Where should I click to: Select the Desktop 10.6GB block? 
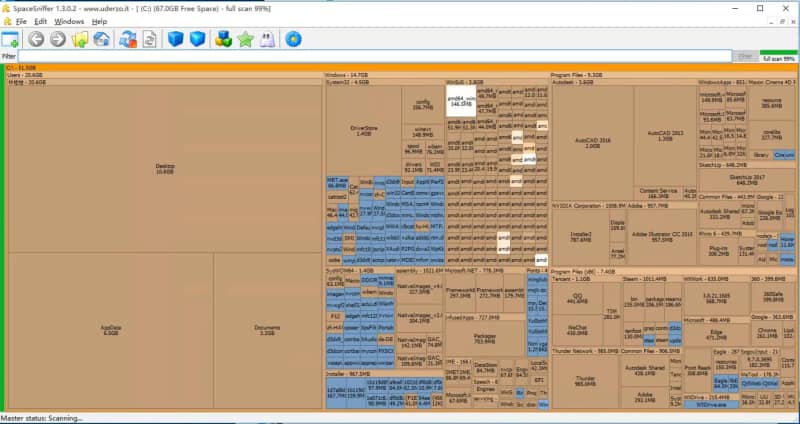coord(165,169)
